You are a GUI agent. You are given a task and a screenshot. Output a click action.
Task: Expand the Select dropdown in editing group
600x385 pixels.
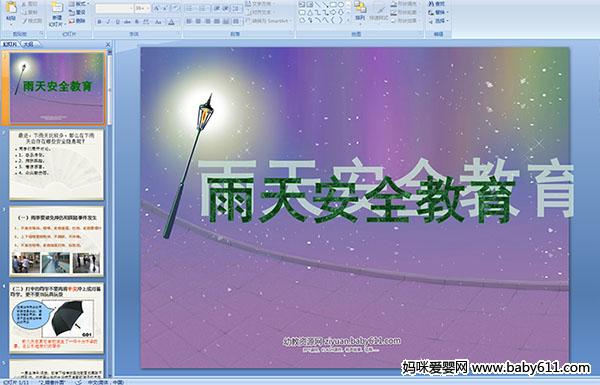pyautogui.click(x=438, y=21)
